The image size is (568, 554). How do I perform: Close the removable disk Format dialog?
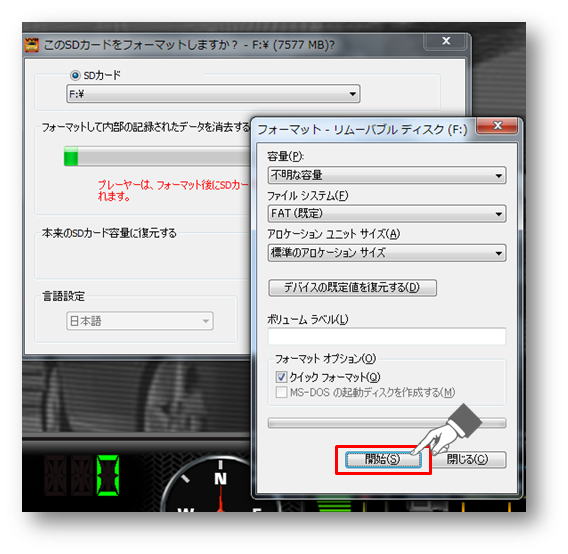click(x=498, y=126)
